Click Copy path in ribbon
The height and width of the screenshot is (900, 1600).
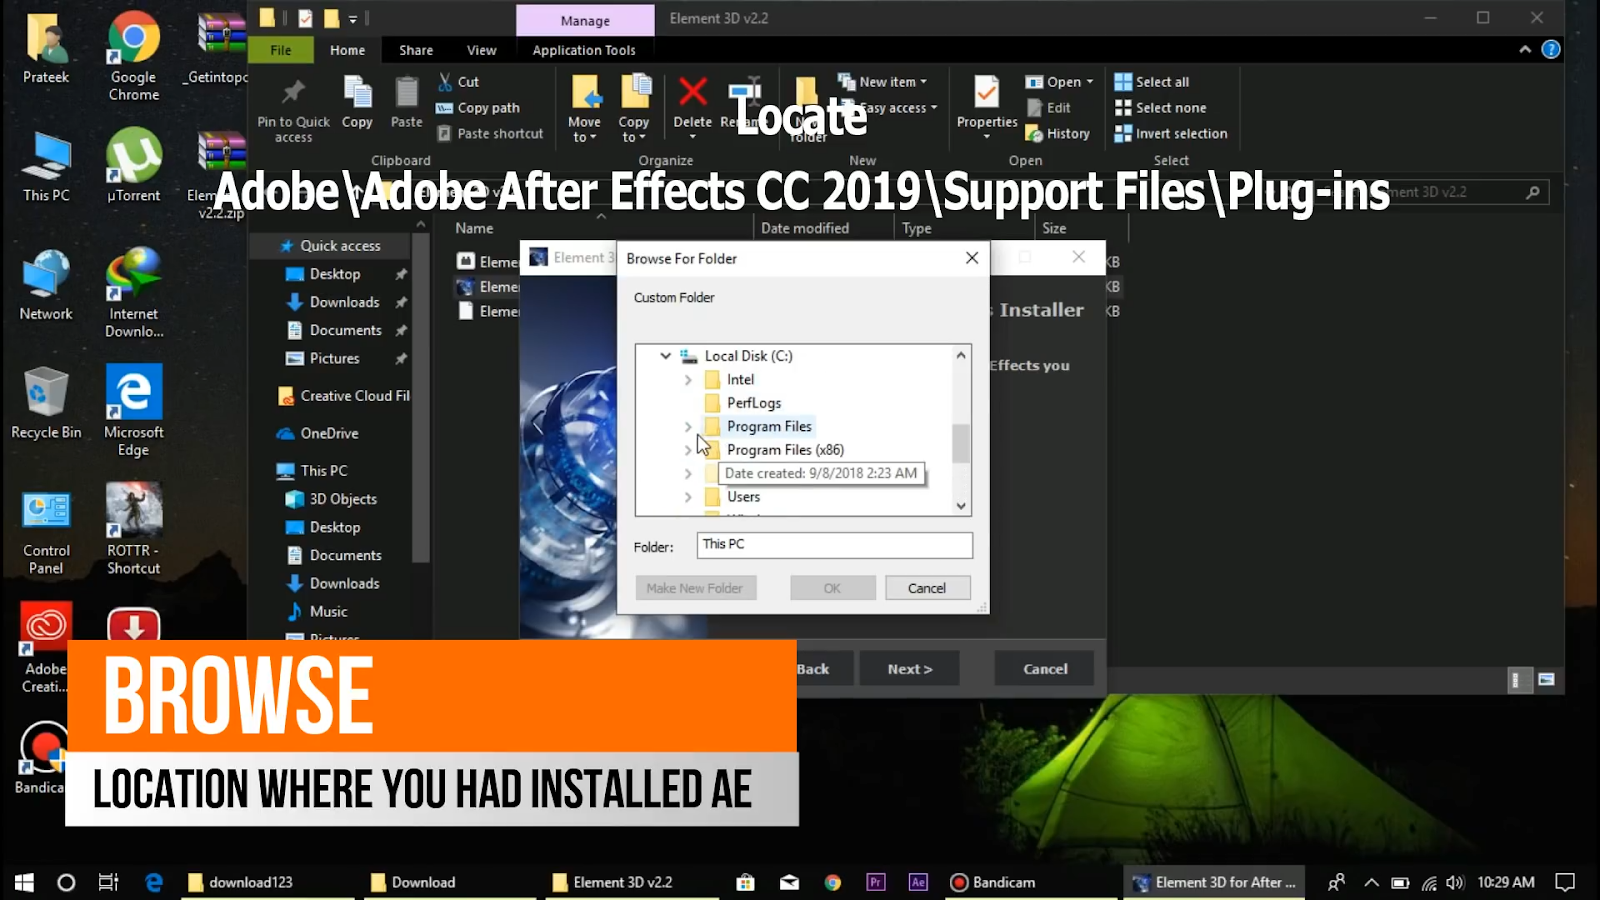click(x=478, y=108)
